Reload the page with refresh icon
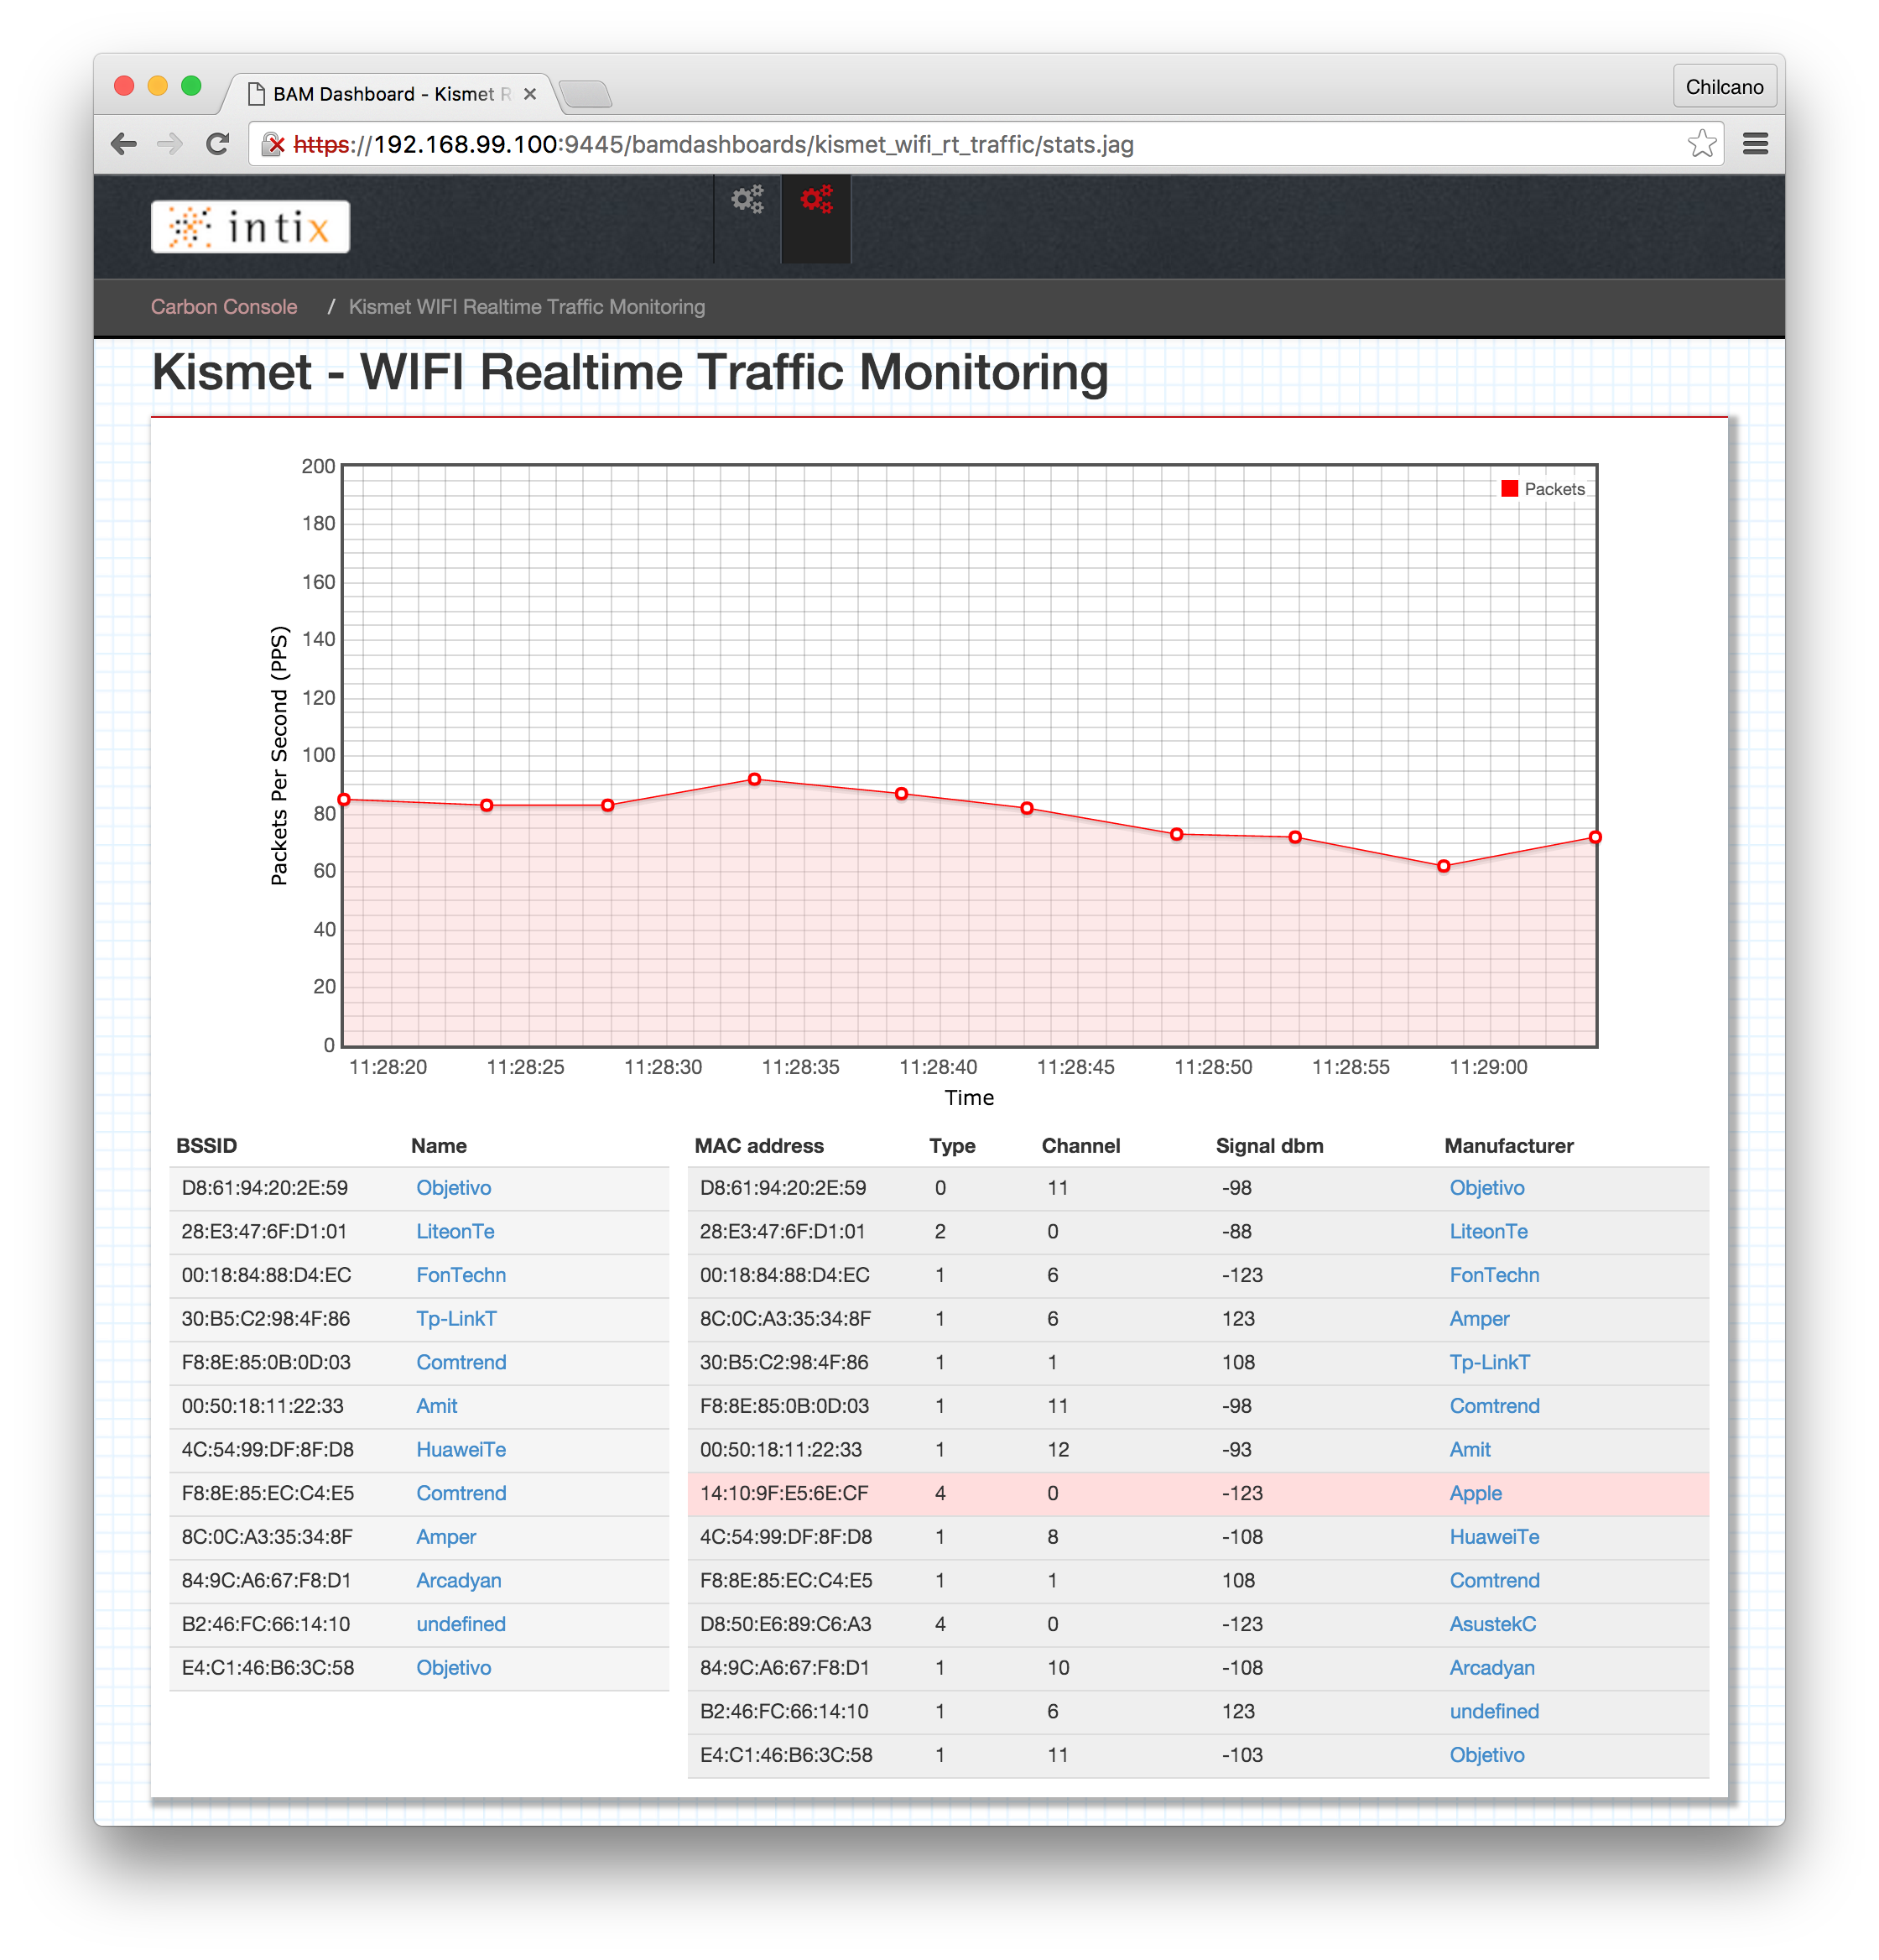This screenshot has height=1960, width=1879. [217, 144]
